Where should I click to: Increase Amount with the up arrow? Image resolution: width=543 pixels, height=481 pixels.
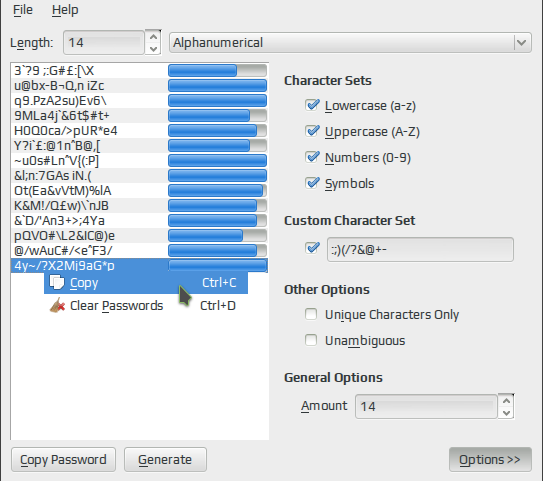click(506, 401)
